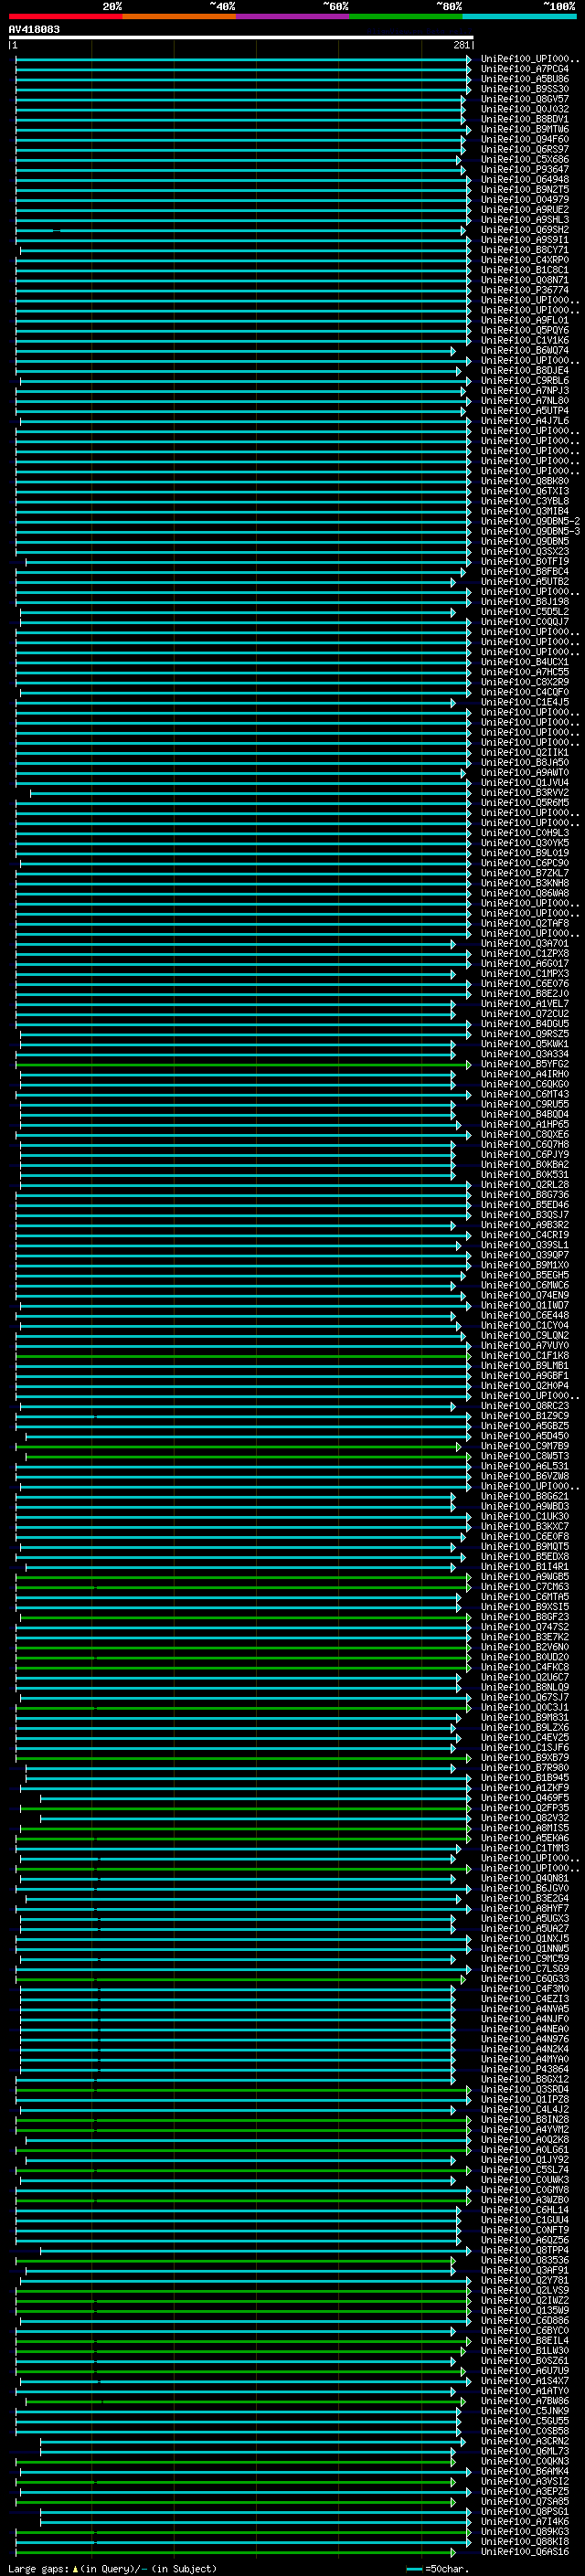Screen dimensions: 585x2576
Task: Click the white AV418083 query length bar
Action: (x=241, y=38)
